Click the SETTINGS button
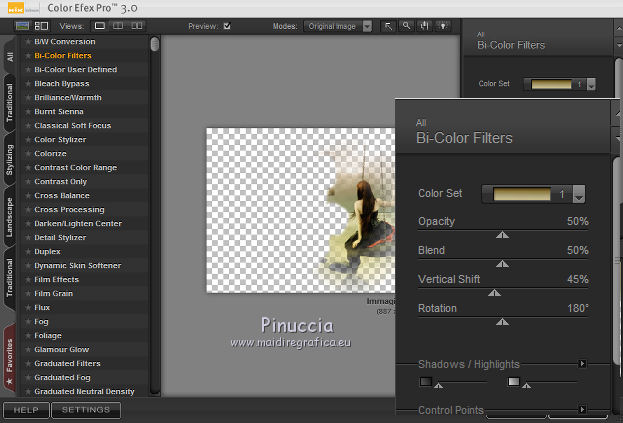This screenshot has width=623, height=423. click(86, 410)
